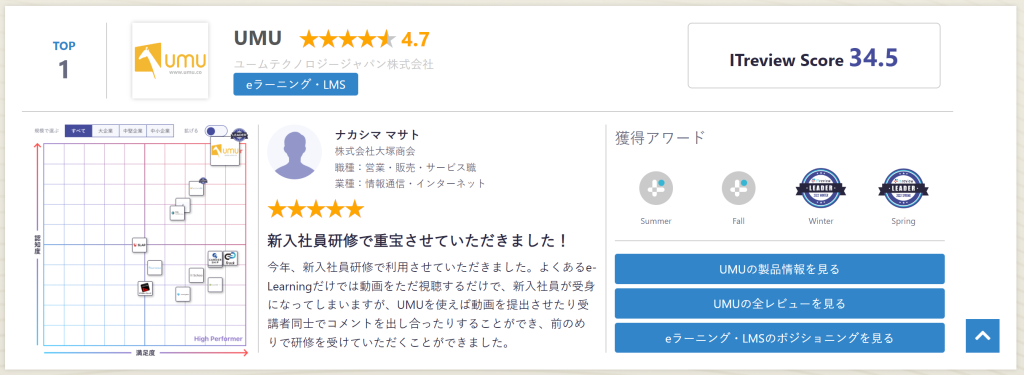
Task: Click the red-black logo marker on grid
Action: click(x=146, y=289)
